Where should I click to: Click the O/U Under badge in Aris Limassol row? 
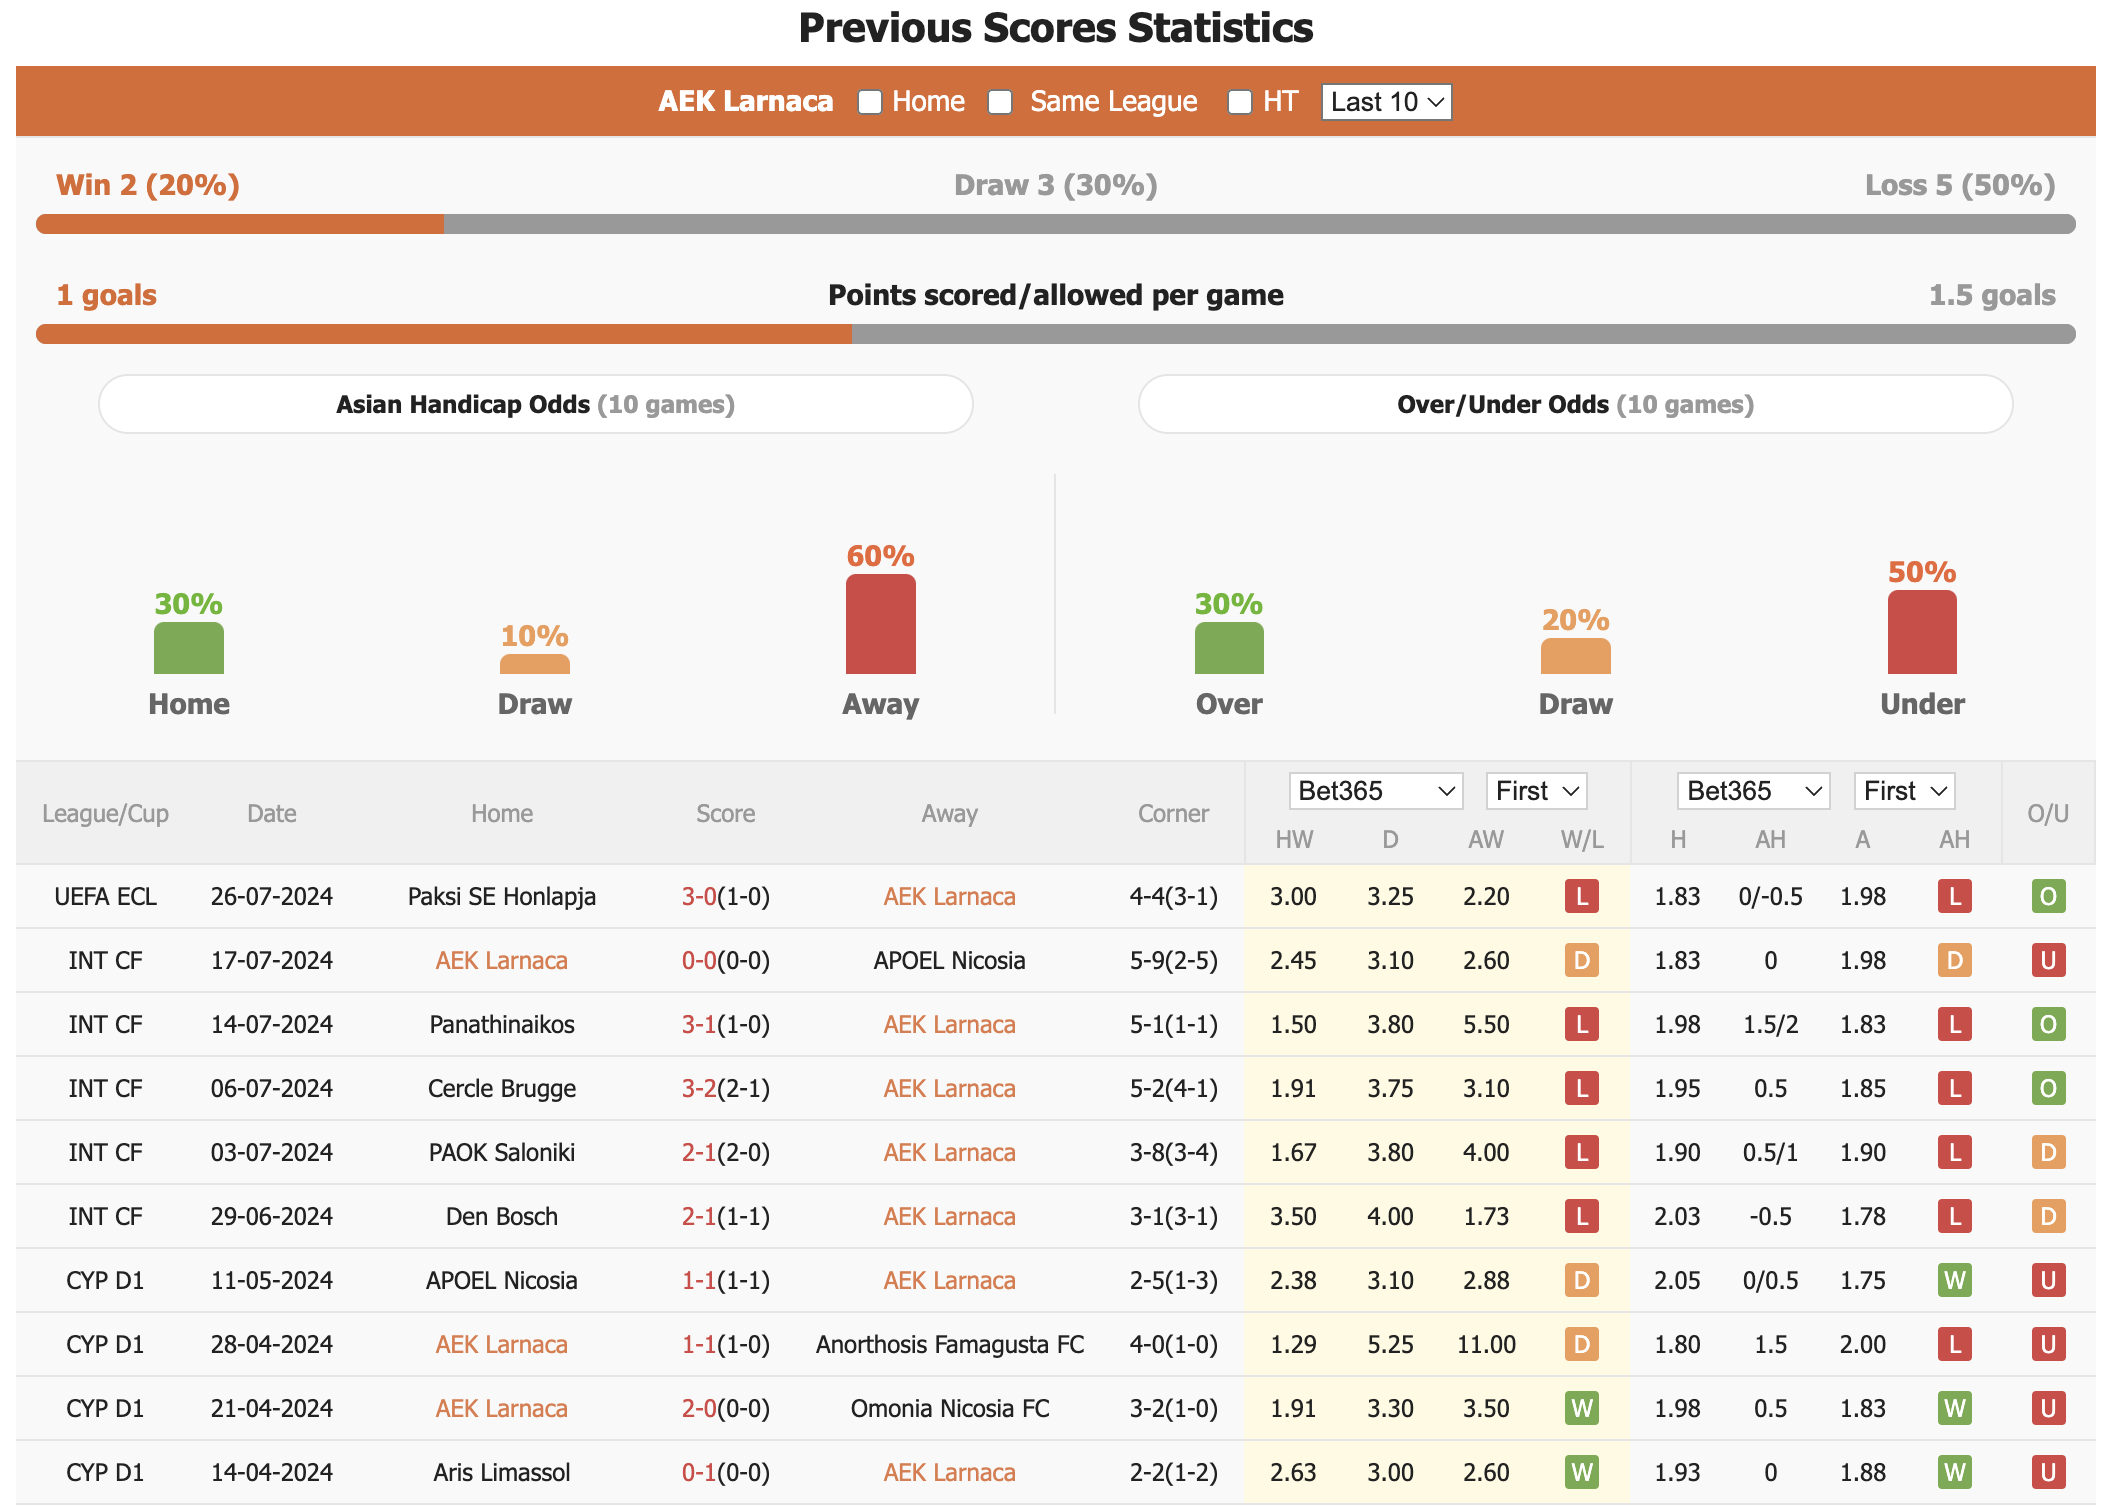[2048, 1472]
